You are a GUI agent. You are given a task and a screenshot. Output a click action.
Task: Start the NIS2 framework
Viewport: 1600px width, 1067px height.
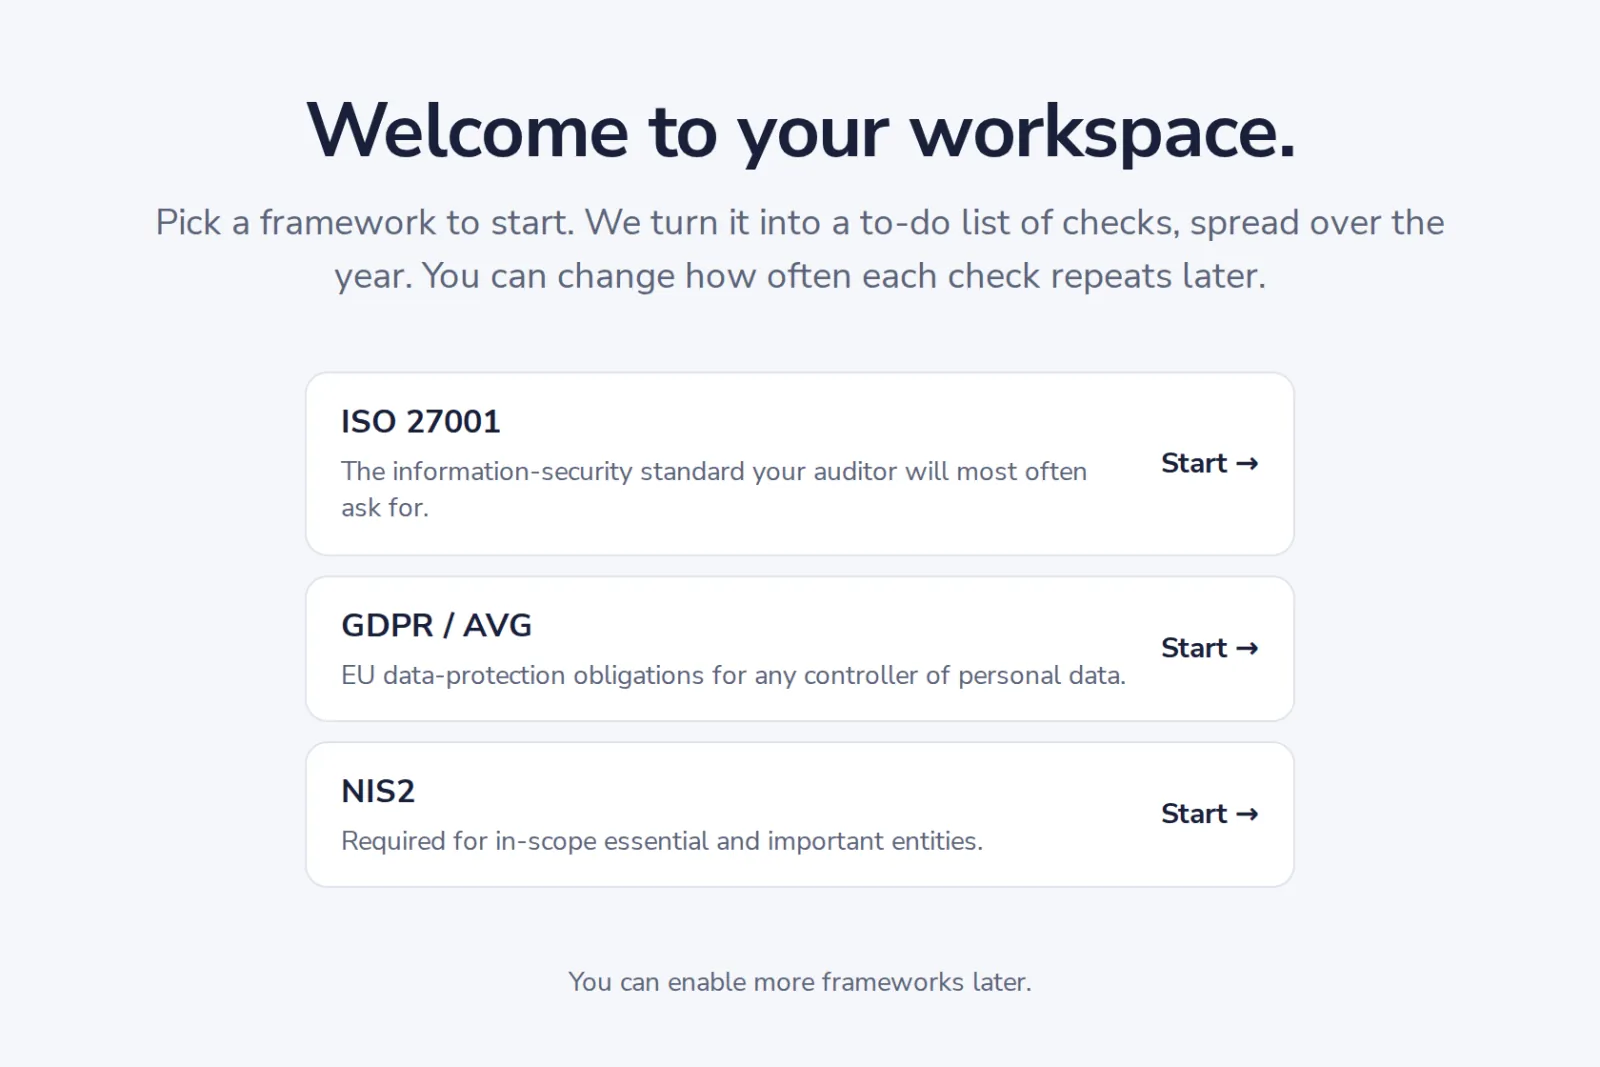[1209, 814]
